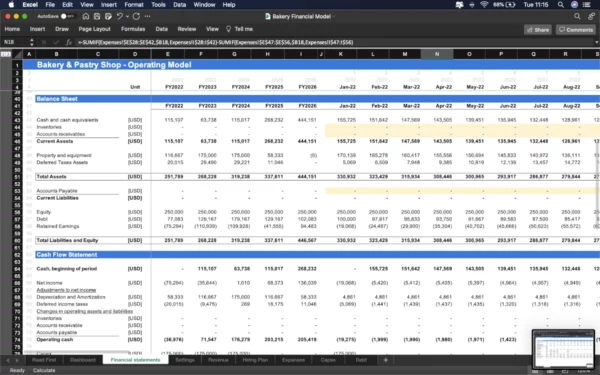This screenshot has width=600, height=375.
Task: Click the search magnifier in Excel title bar
Action: click(577, 16)
